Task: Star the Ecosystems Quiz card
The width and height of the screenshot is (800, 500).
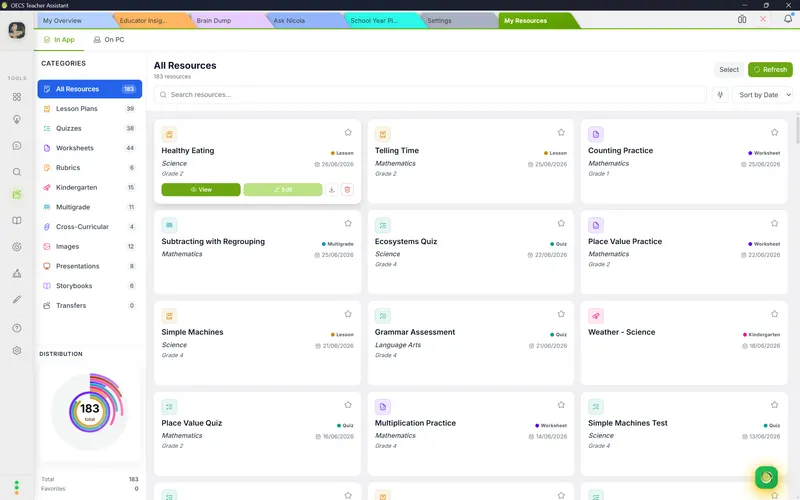Action: click(x=561, y=223)
